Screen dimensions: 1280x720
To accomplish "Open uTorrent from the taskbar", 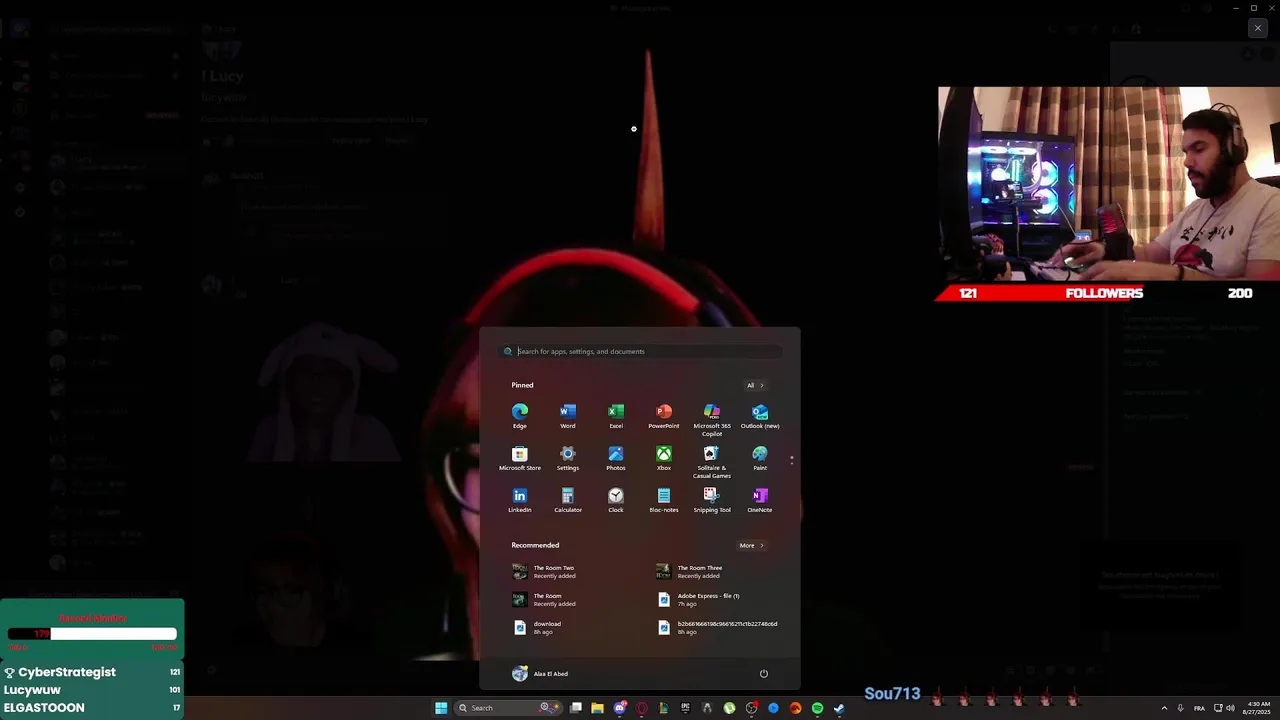I will (x=729, y=708).
